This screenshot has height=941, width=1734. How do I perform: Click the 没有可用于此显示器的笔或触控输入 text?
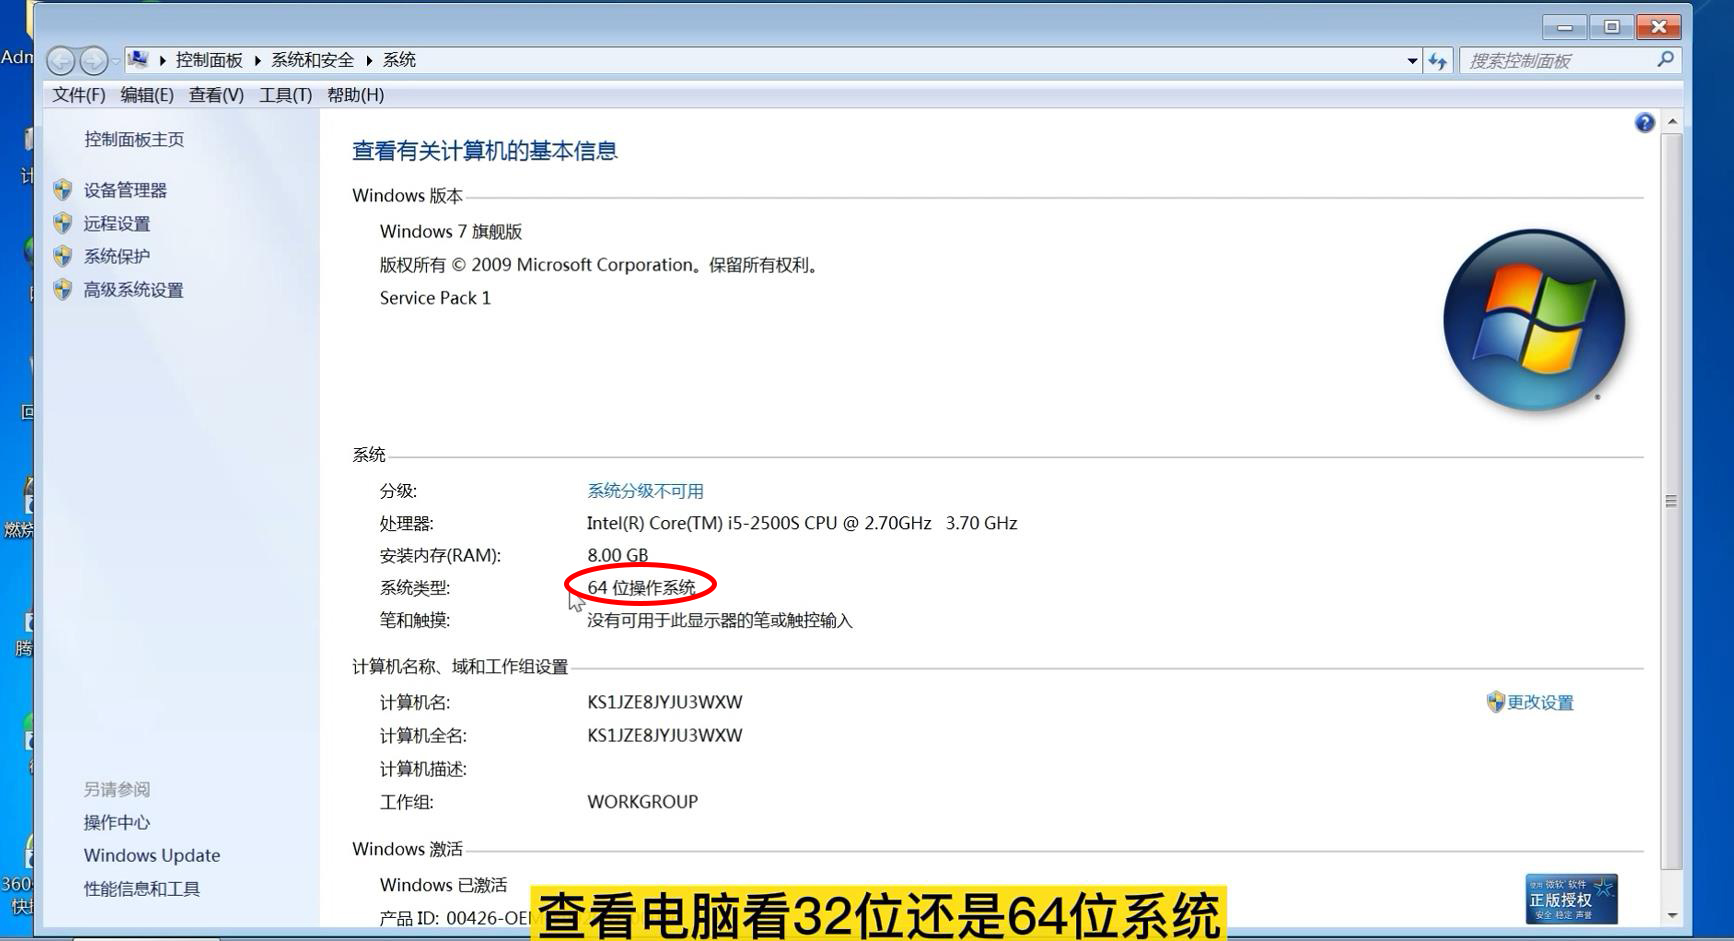(719, 621)
